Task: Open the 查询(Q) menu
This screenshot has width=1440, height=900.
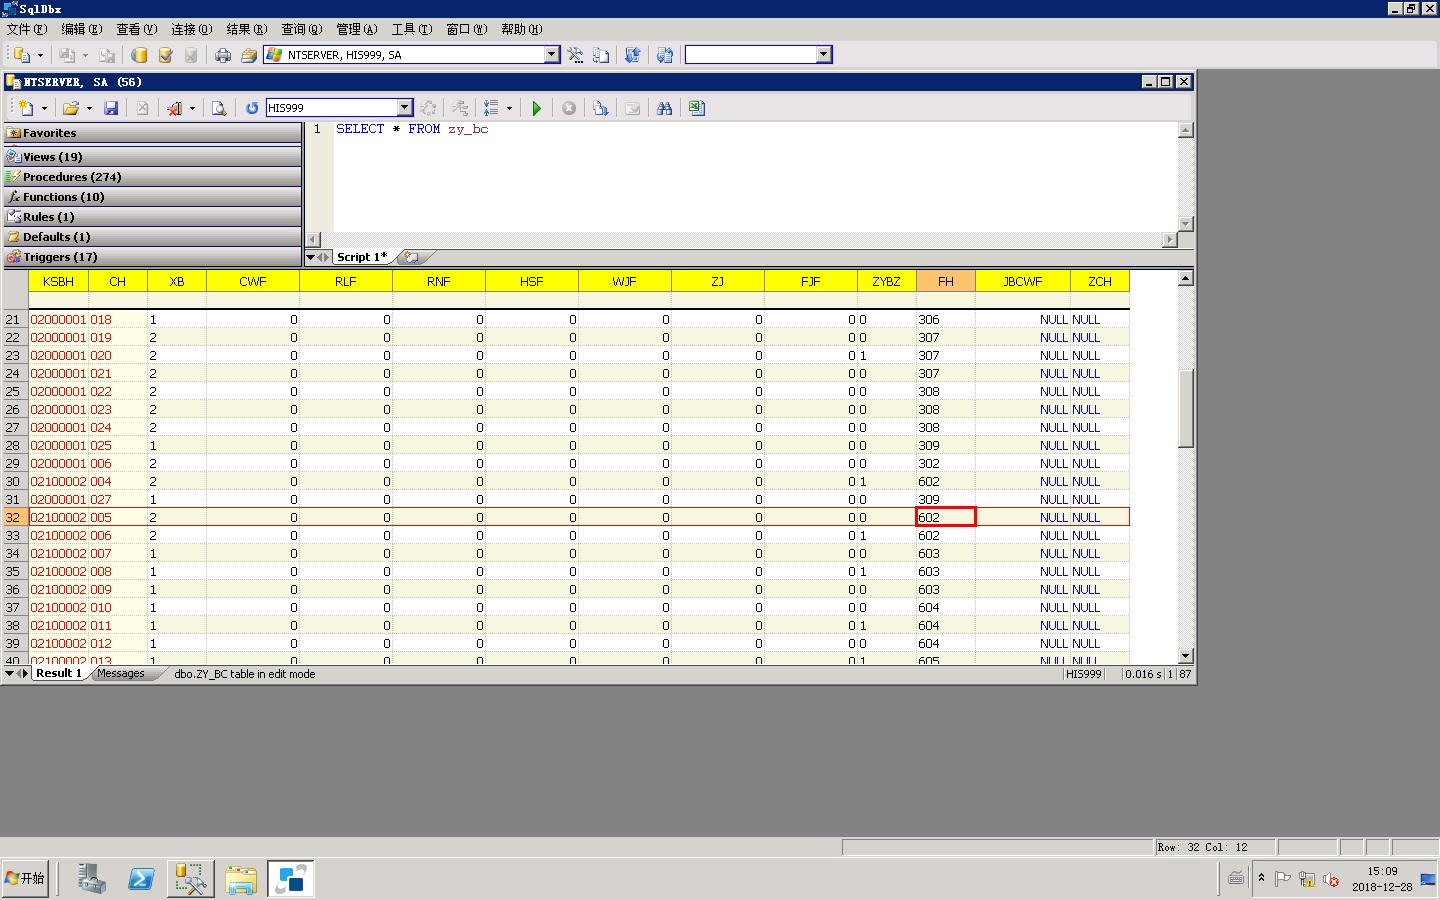Action: [302, 29]
